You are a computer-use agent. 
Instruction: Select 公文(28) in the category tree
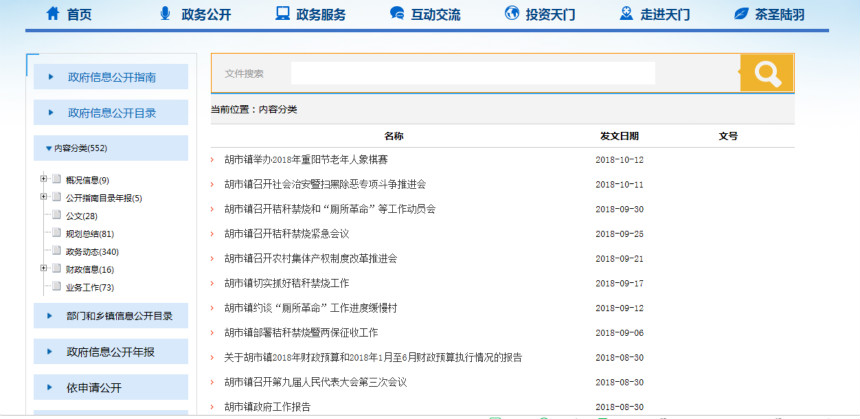[81, 216]
